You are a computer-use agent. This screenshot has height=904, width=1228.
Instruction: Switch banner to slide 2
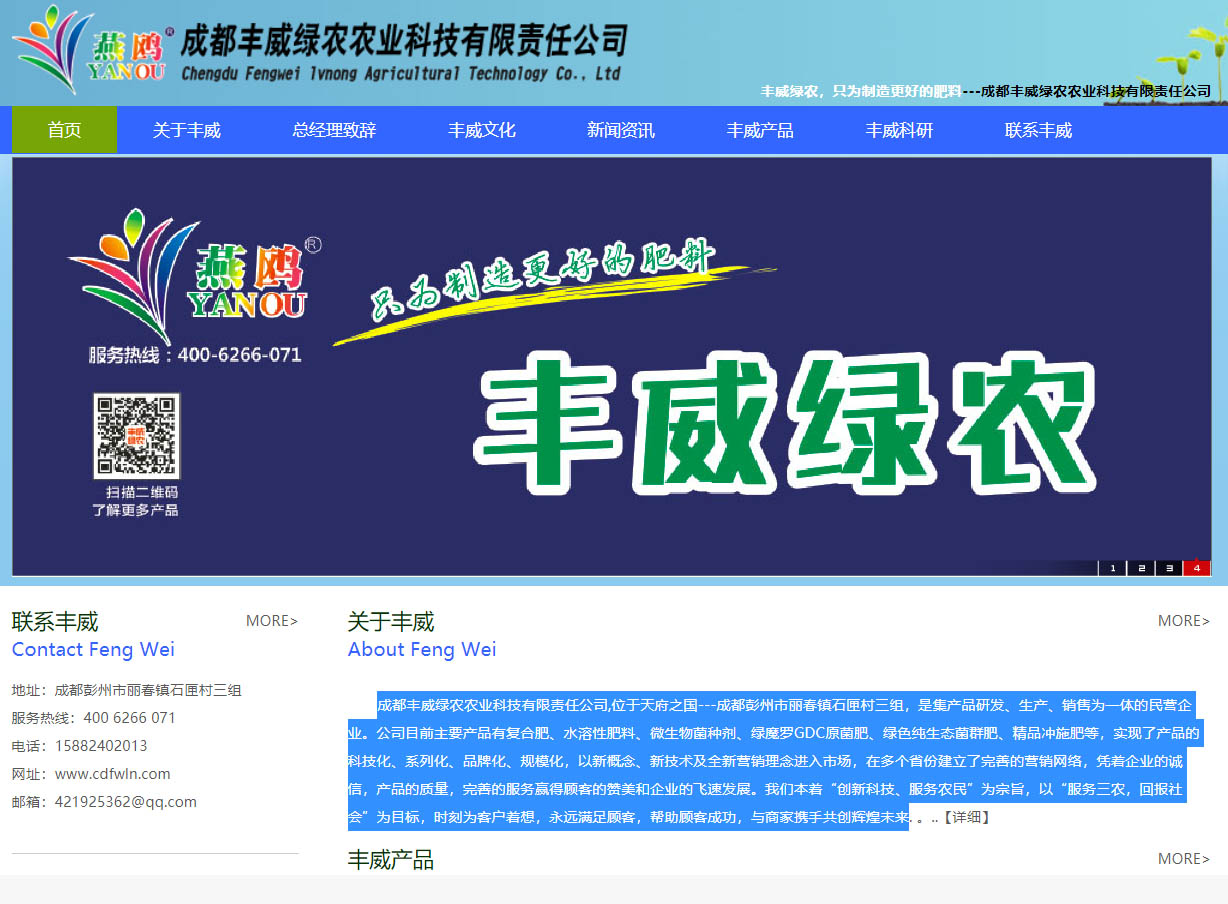tap(1141, 568)
